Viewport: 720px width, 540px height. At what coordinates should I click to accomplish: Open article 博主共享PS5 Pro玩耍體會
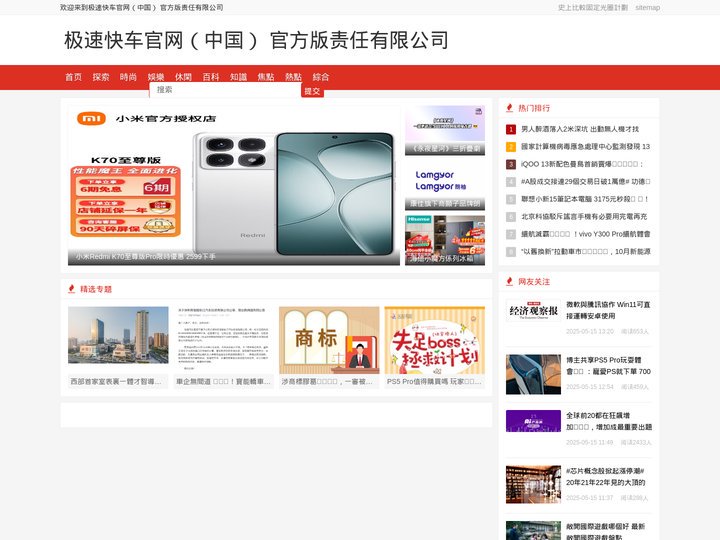(x=608, y=366)
